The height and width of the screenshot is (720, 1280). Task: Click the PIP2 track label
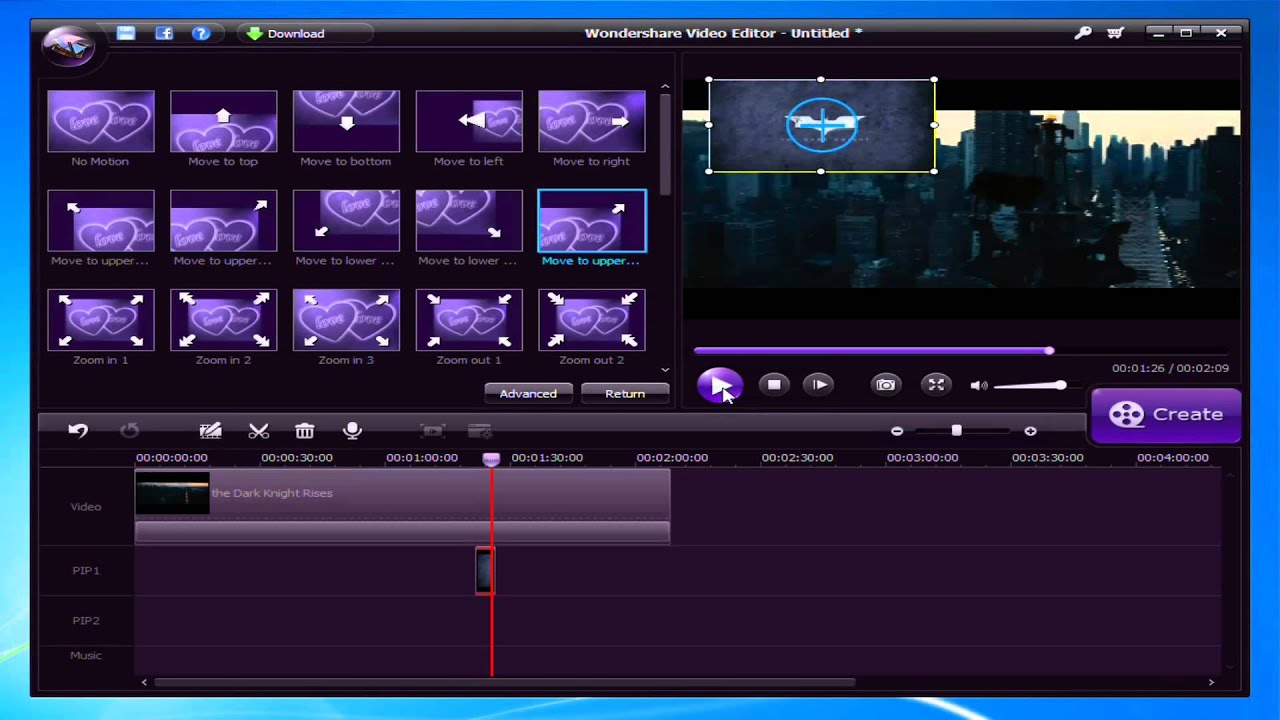86,621
